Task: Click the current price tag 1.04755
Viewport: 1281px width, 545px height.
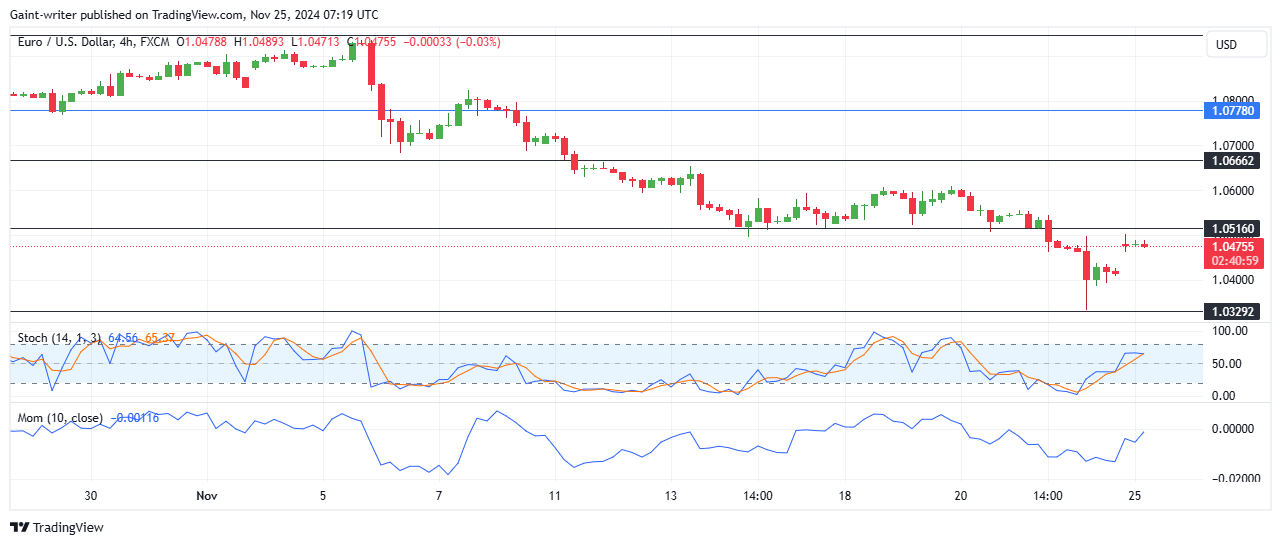Action: (1231, 246)
